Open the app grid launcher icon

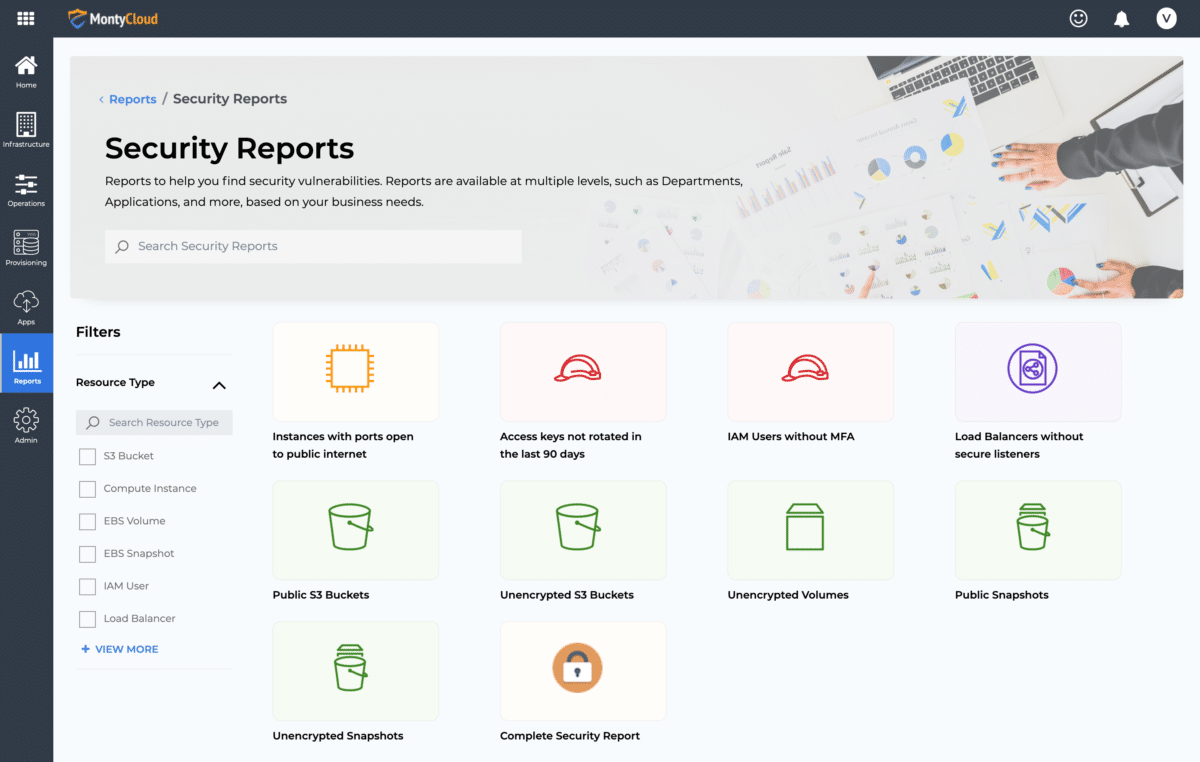coord(26,18)
